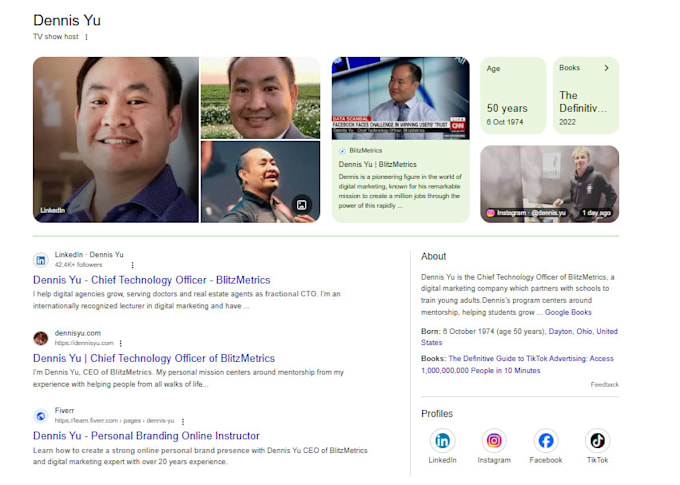
Task: Click the Instagram logo on the post thumbnail
Action: pyautogui.click(x=490, y=213)
